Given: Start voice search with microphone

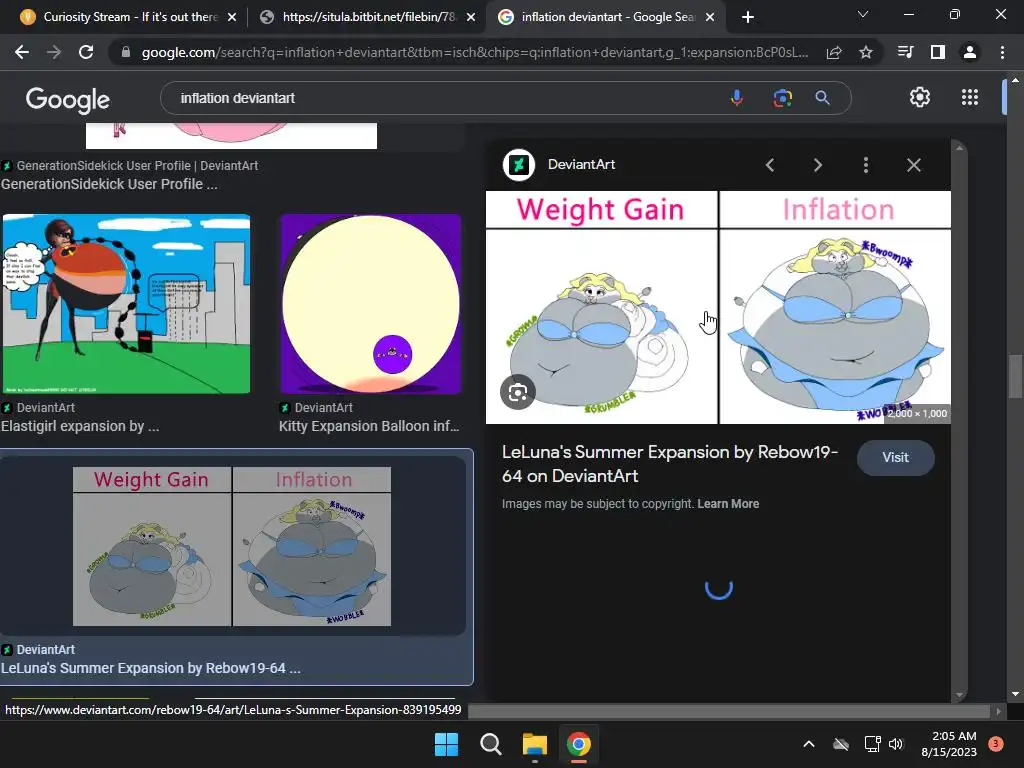Looking at the screenshot, I should 737,98.
